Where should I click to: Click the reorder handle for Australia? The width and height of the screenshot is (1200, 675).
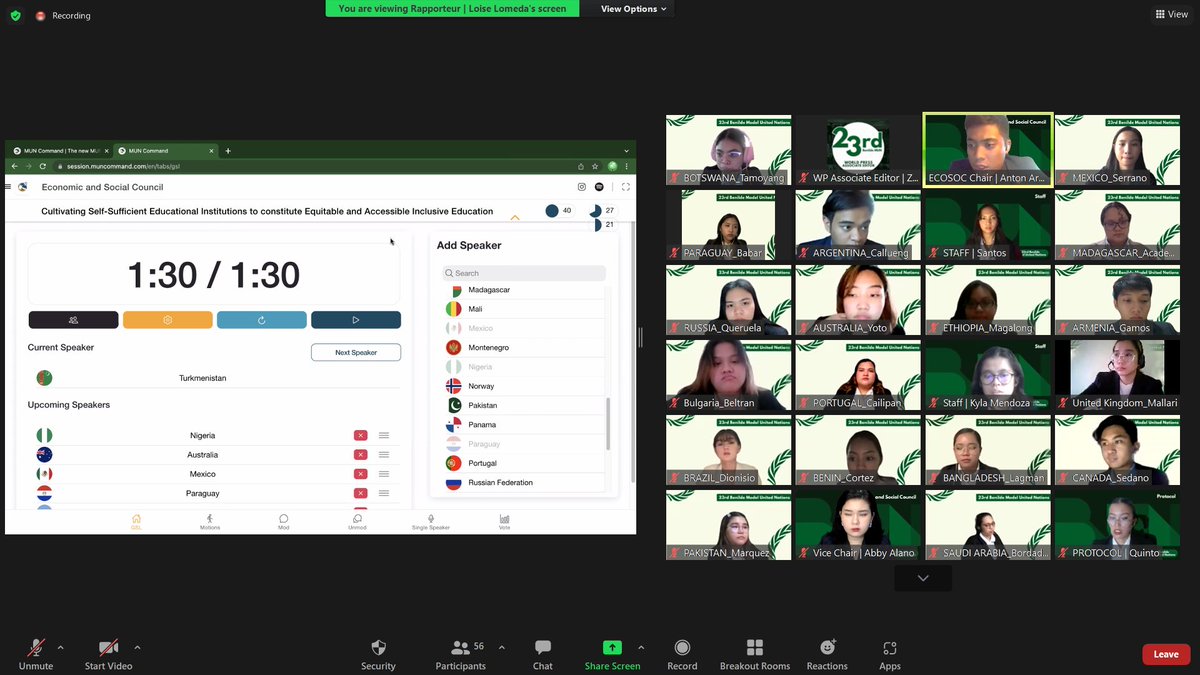[x=384, y=454]
